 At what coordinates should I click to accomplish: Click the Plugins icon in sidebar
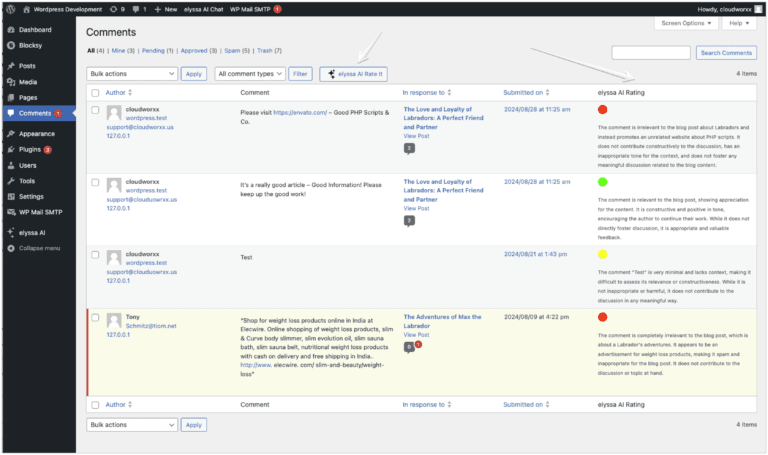pos(11,149)
